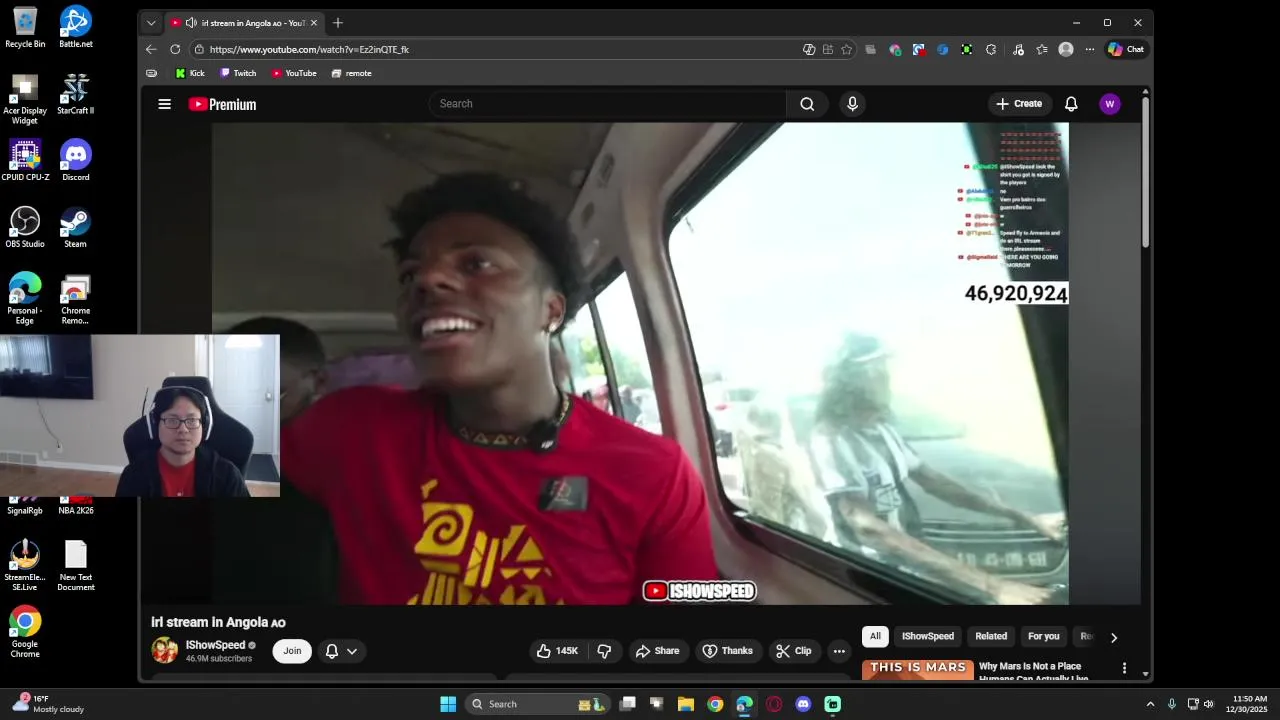The image size is (1280, 720).
Task: Open Twitch bookmark in favorites bar
Action: [238, 73]
